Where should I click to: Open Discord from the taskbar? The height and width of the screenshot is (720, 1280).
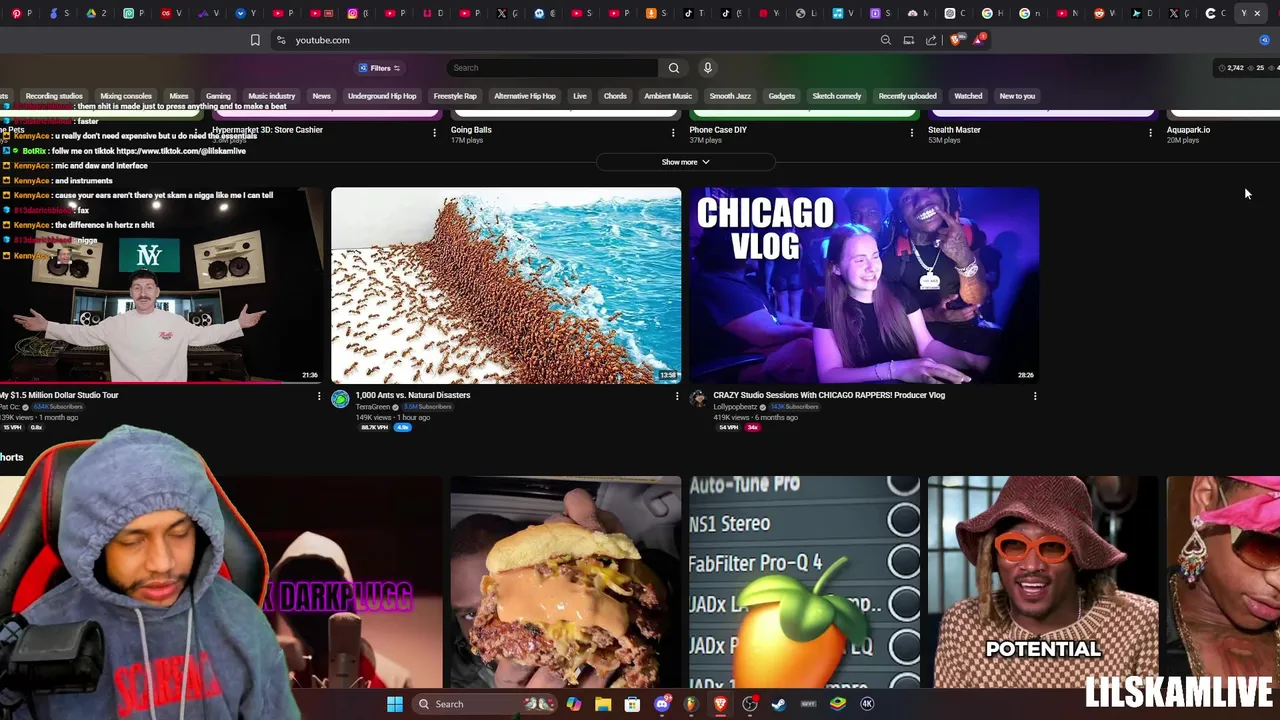point(662,704)
